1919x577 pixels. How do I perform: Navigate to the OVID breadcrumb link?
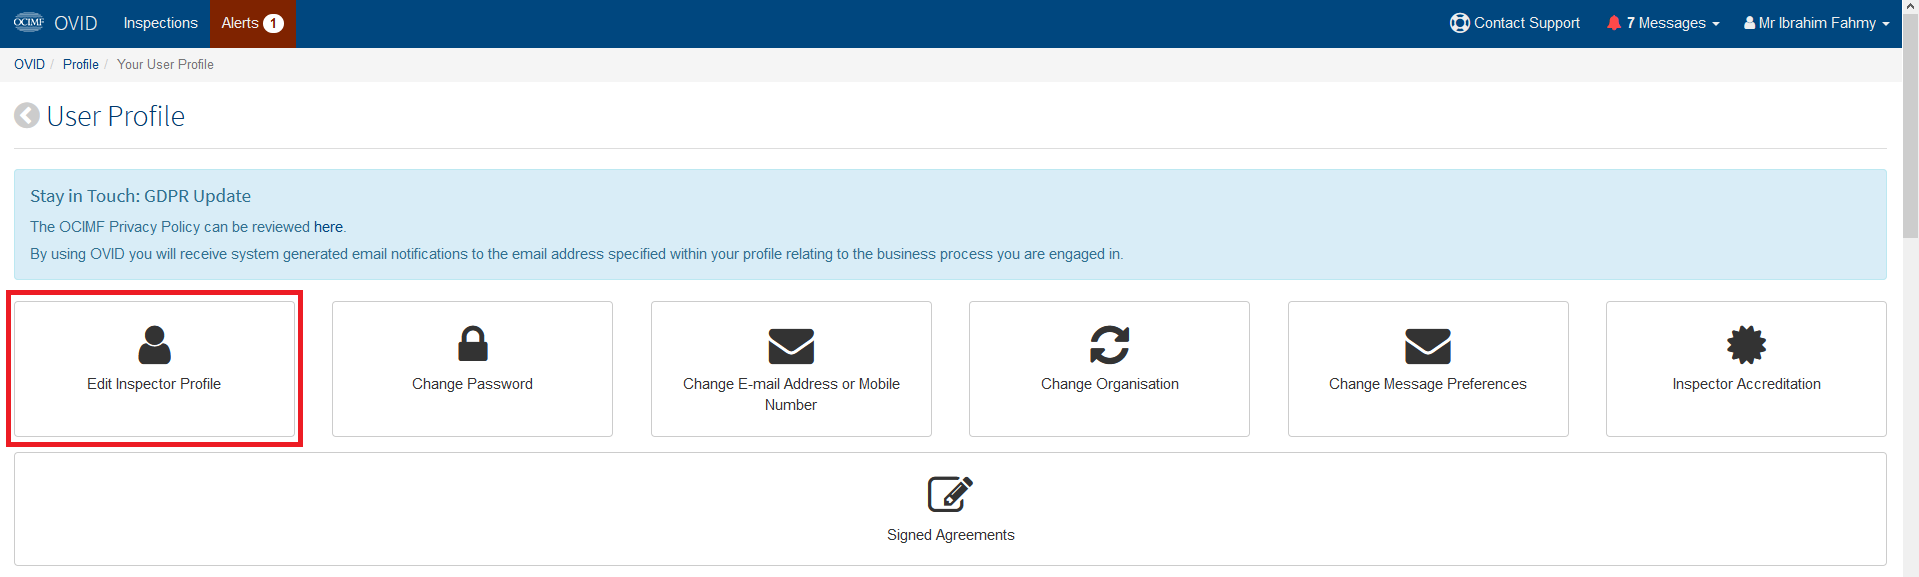tap(29, 64)
